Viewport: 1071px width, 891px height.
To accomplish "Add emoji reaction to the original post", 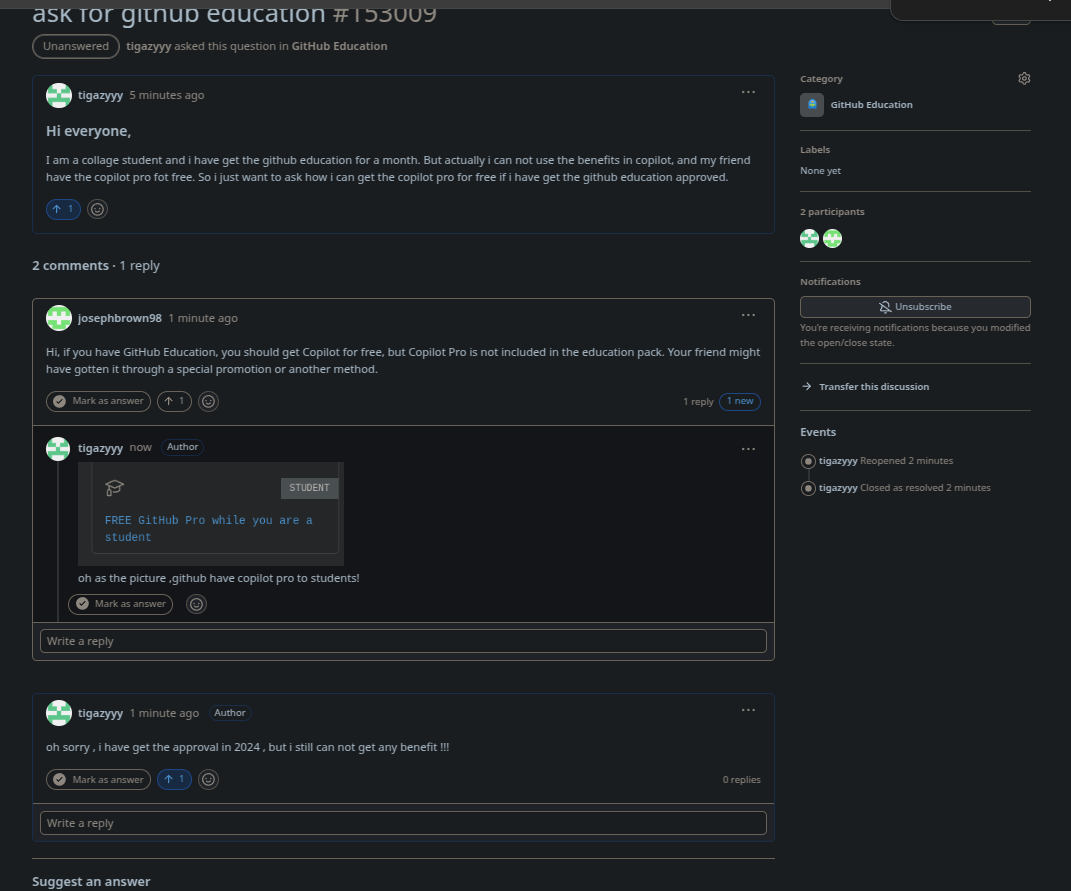I will pyautogui.click(x=98, y=209).
